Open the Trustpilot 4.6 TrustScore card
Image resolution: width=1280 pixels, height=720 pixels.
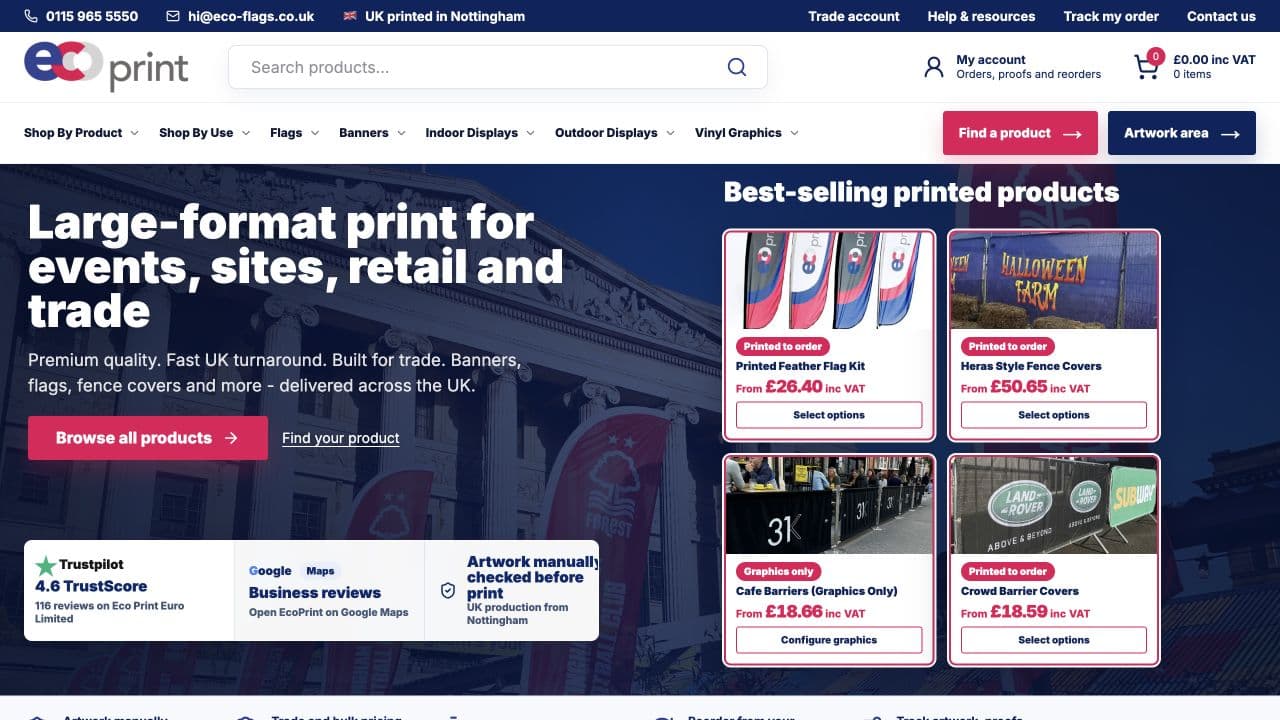pyautogui.click(x=129, y=591)
